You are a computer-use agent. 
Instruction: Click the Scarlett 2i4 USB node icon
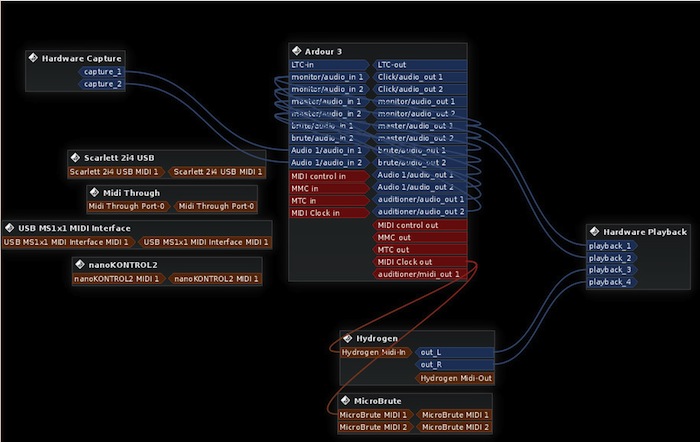(x=75, y=158)
